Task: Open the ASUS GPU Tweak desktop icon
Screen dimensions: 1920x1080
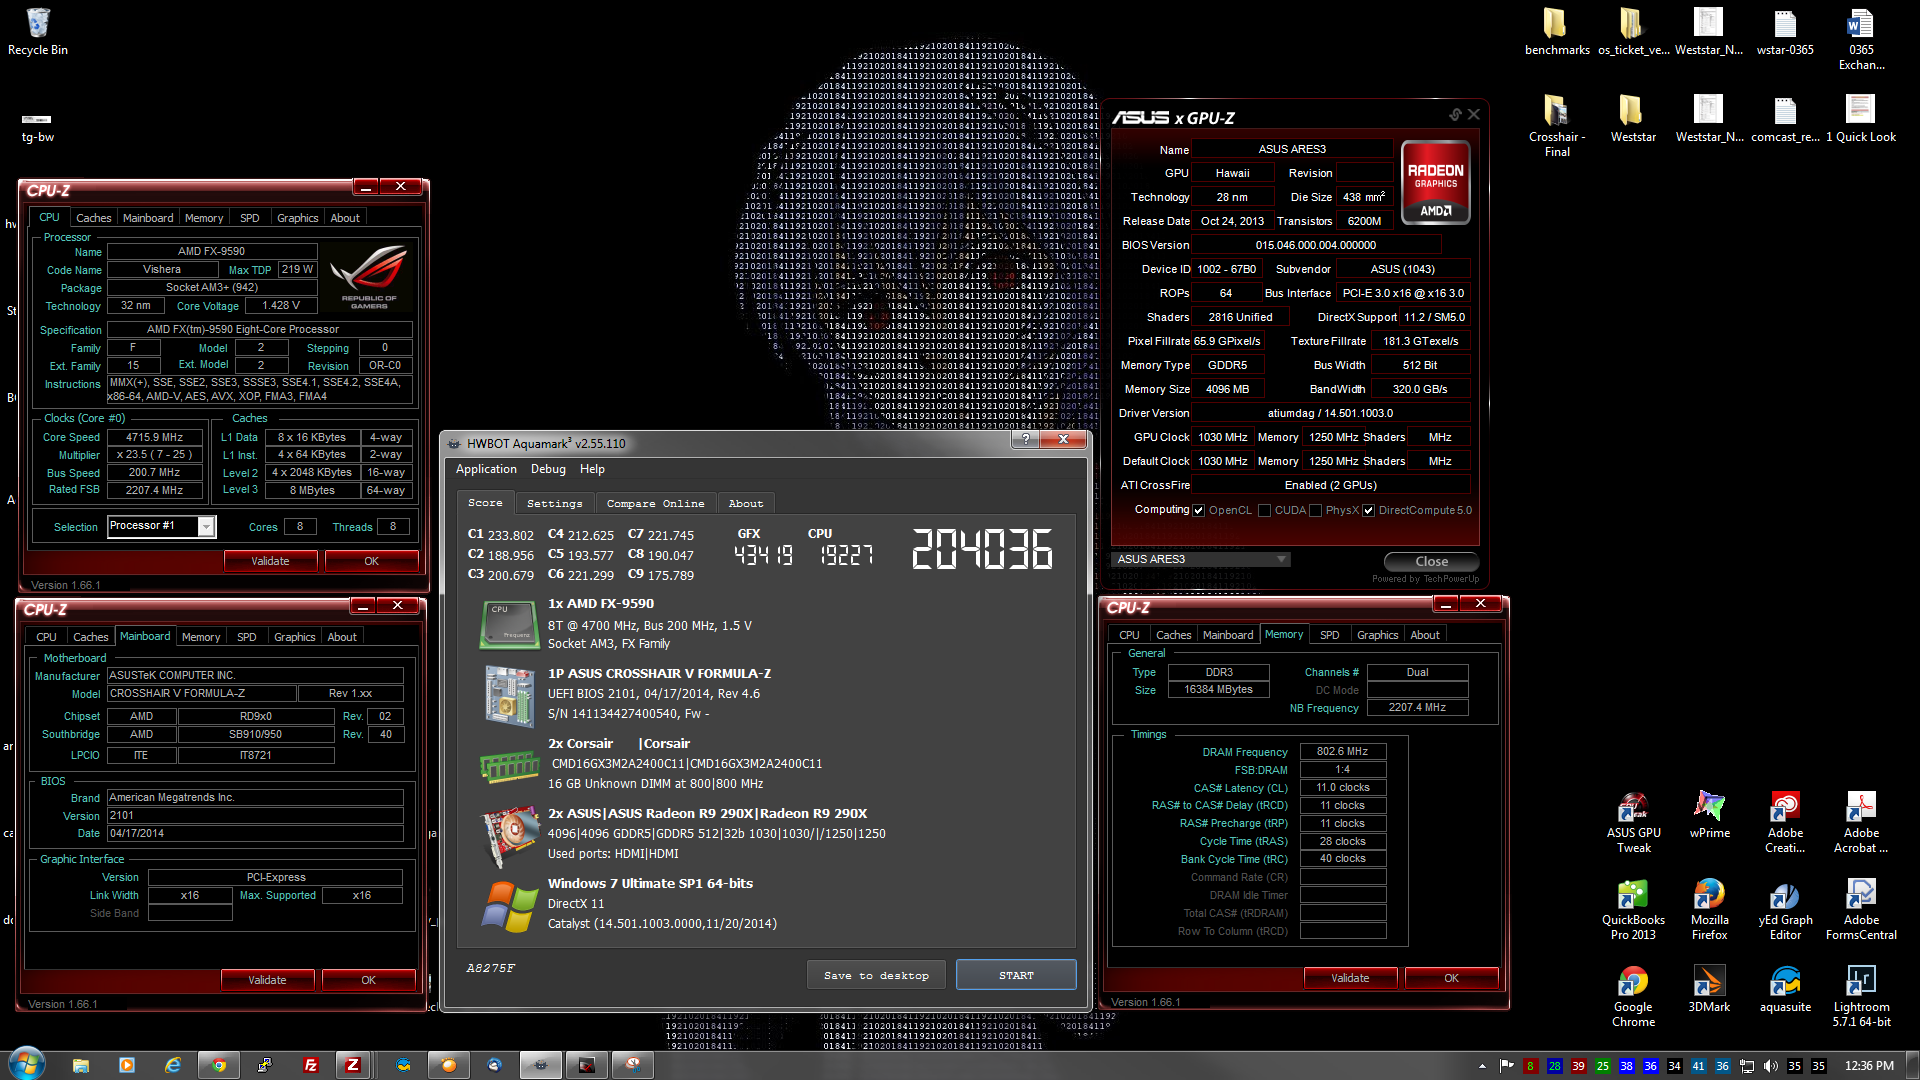Action: point(1633,822)
